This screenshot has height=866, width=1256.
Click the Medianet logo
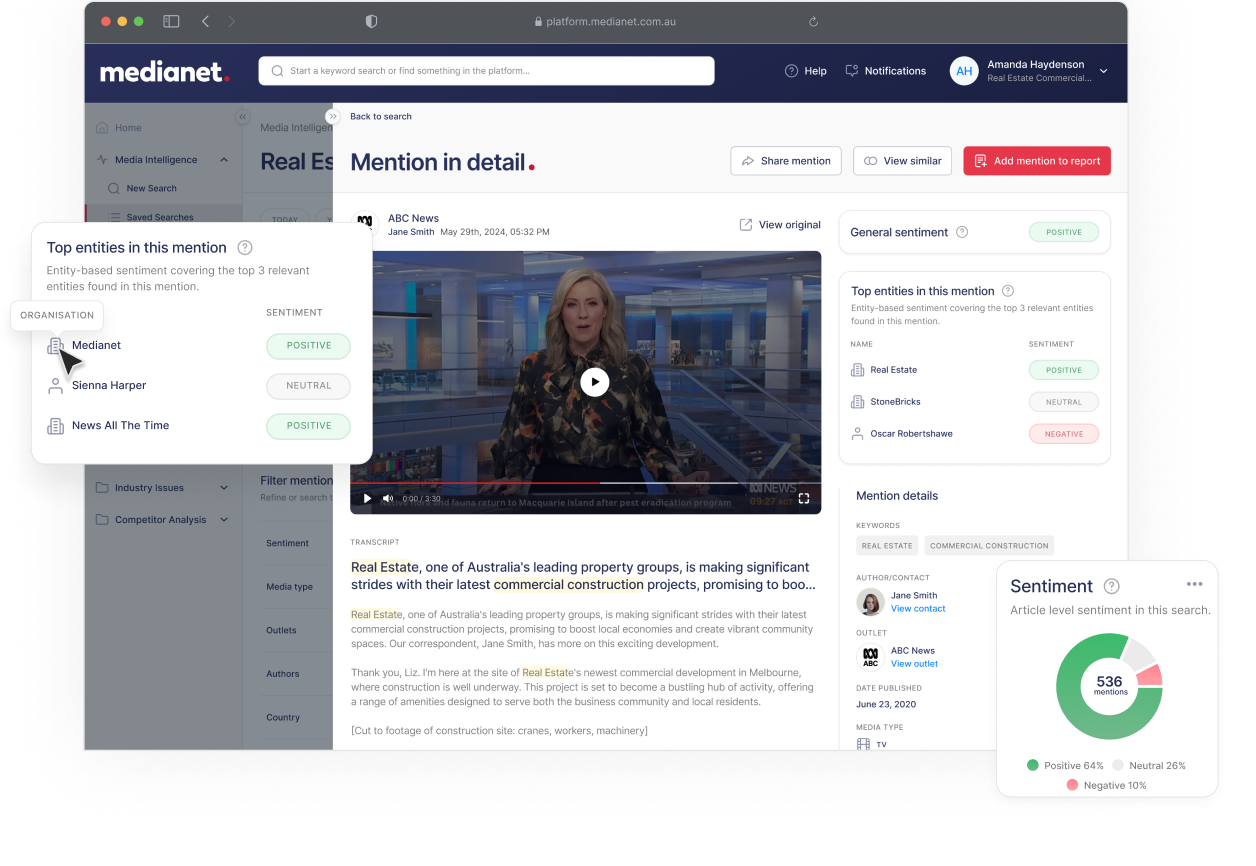click(x=163, y=70)
